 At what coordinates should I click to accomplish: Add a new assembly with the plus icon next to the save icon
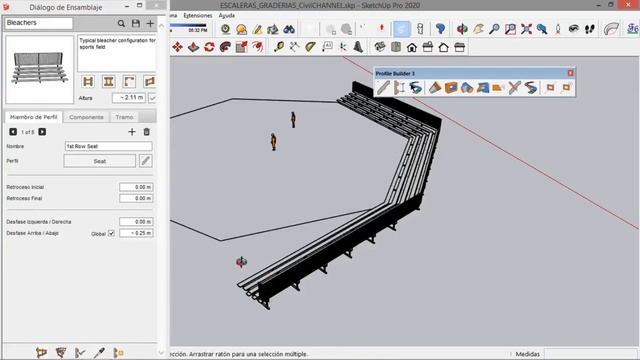tap(150, 24)
